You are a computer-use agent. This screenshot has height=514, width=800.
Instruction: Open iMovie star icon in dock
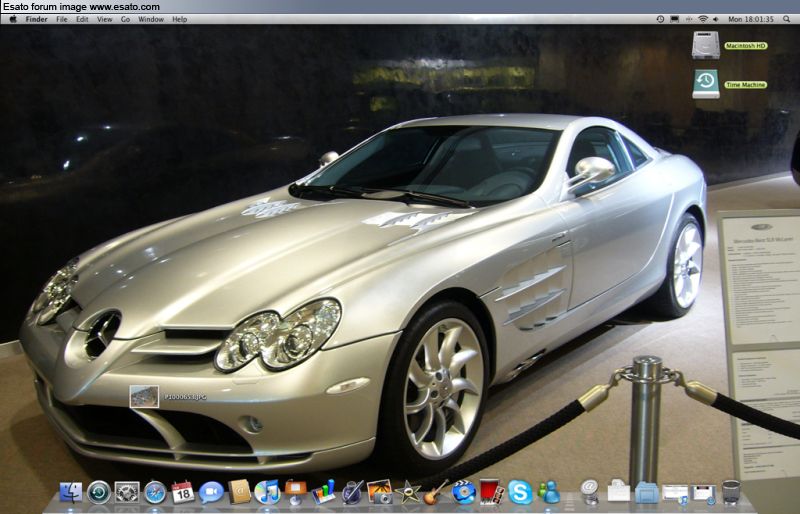point(408,493)
